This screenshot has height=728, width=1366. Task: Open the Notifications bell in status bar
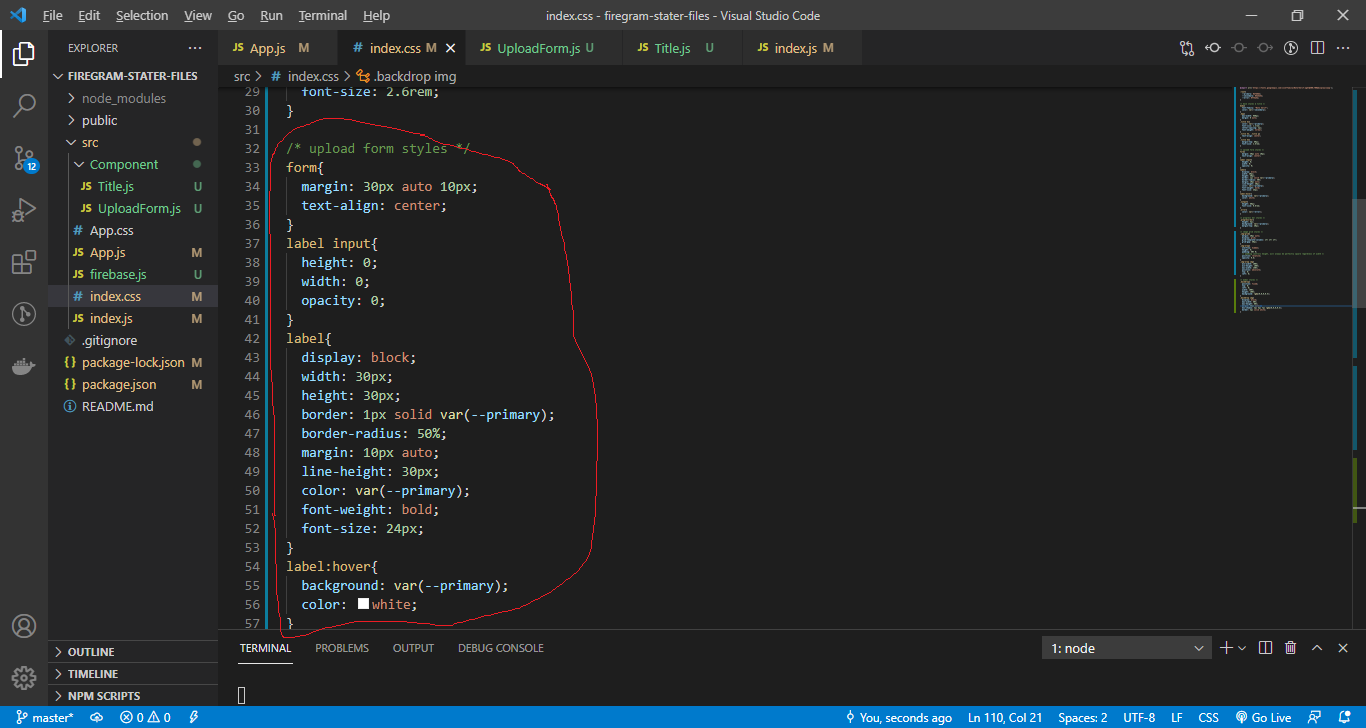click(1343, 717)
